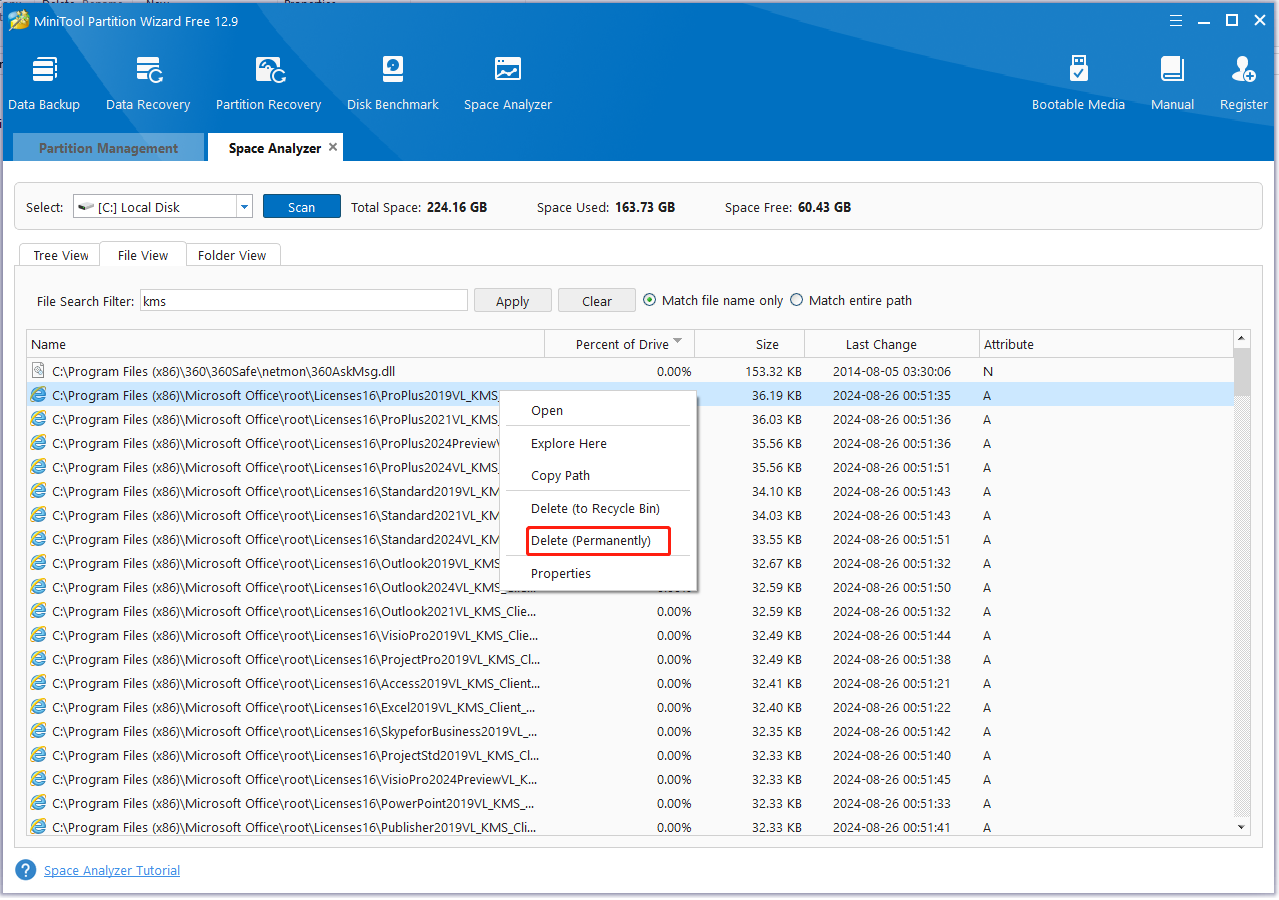Select the ProPlus2019VL_KMS file row

pos(630,395)
